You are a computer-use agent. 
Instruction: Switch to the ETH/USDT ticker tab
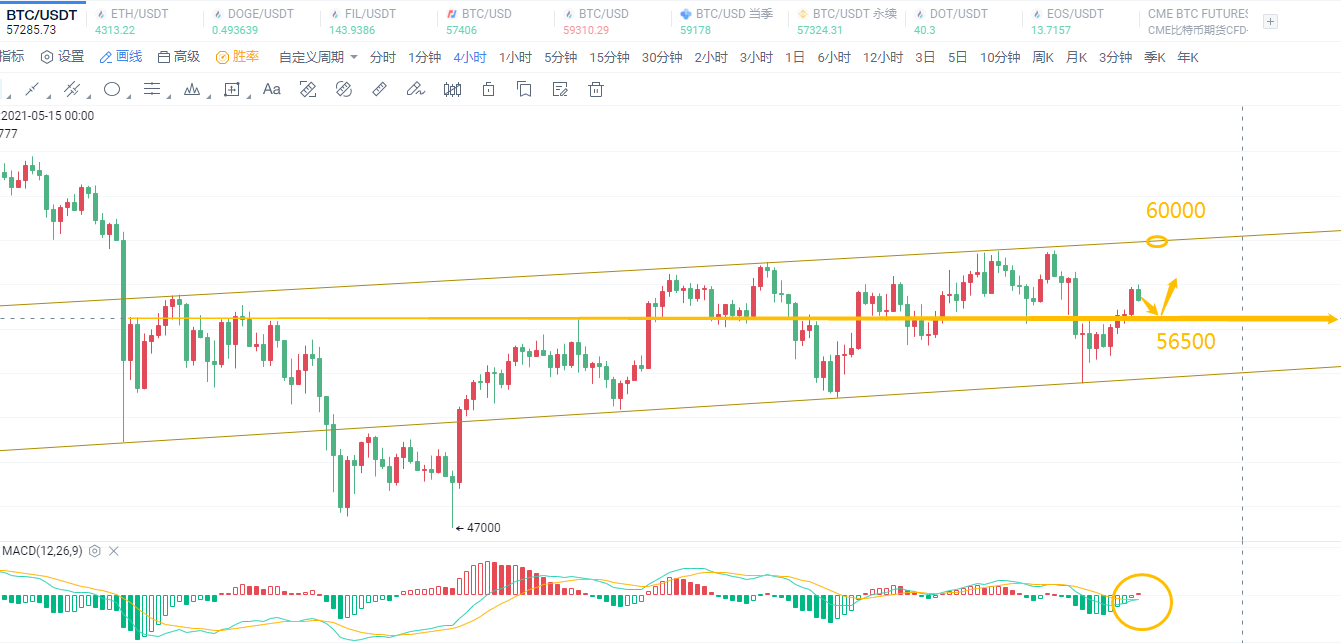coord(139,14)
